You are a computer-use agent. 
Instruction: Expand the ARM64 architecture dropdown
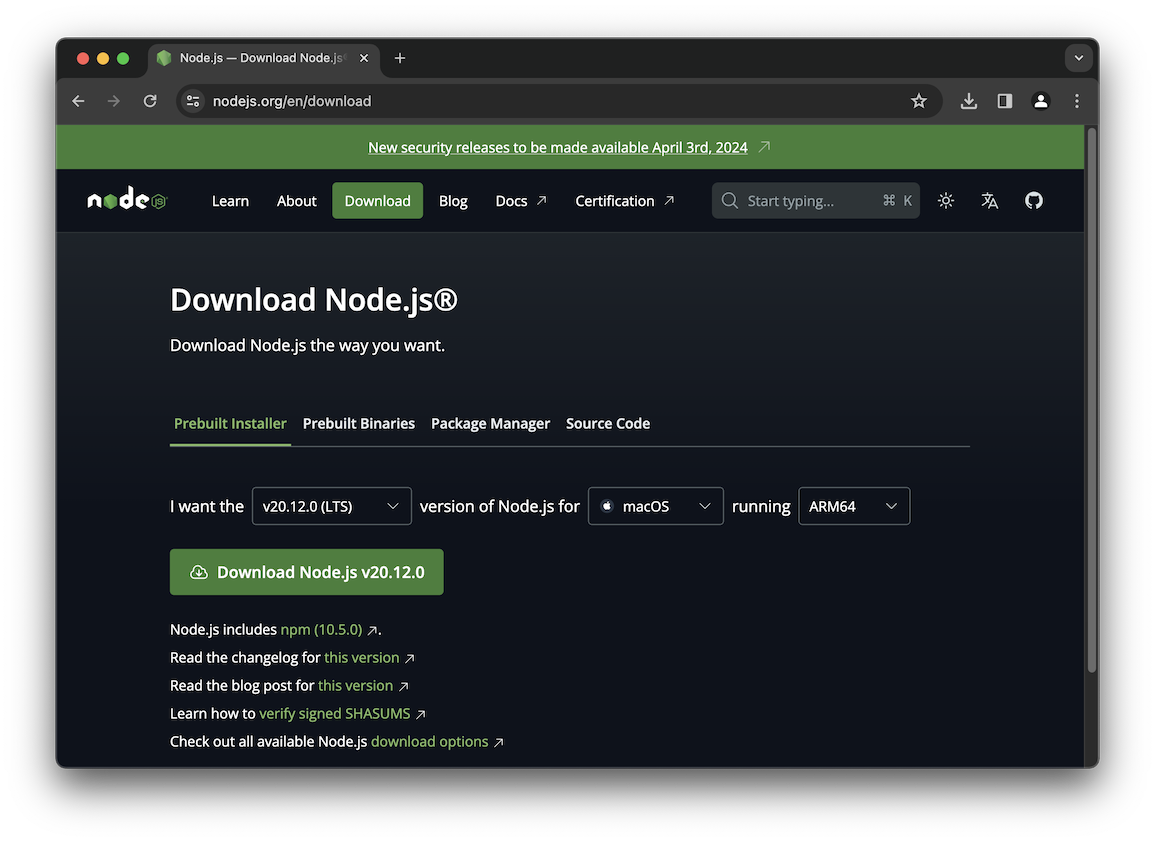click(854, 506)
